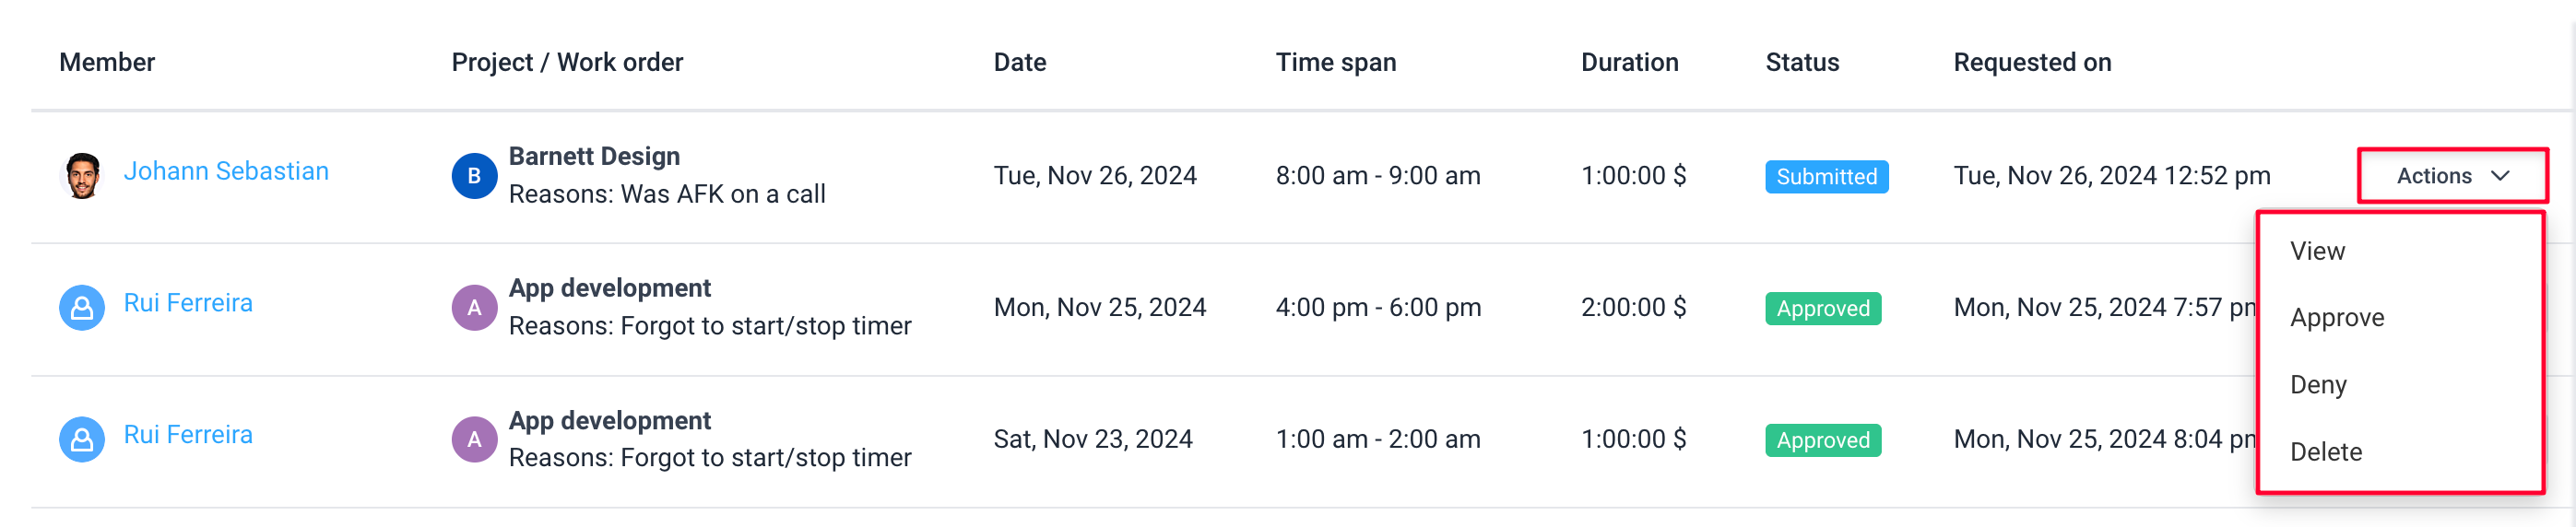2576x527 pixels.
Task: Select Deny from the actions menu
Action: [2317, 385]
